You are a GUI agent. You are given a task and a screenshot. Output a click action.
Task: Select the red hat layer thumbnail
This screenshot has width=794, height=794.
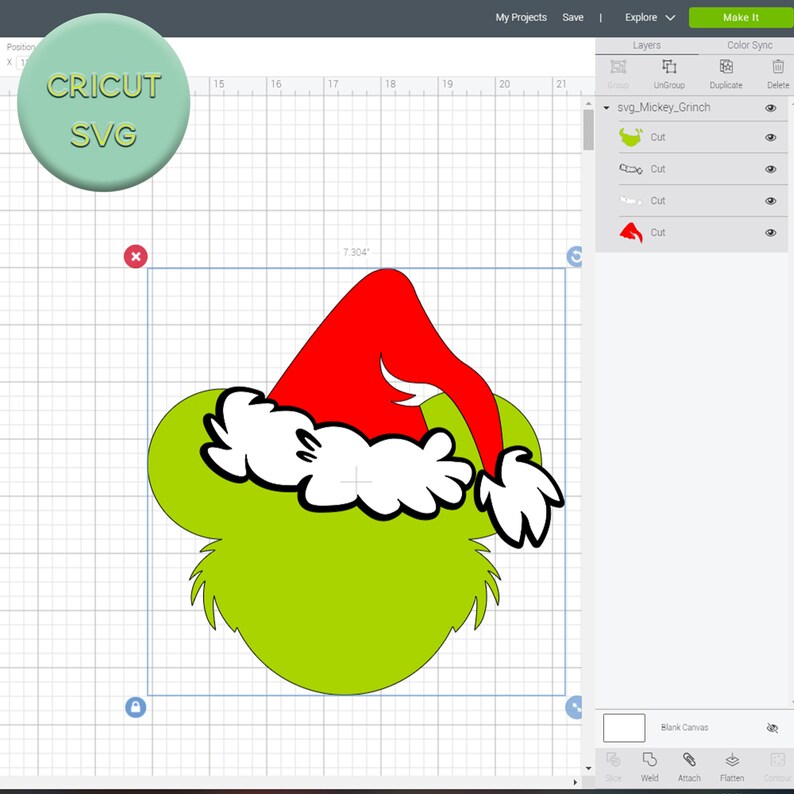click(630, 232)
